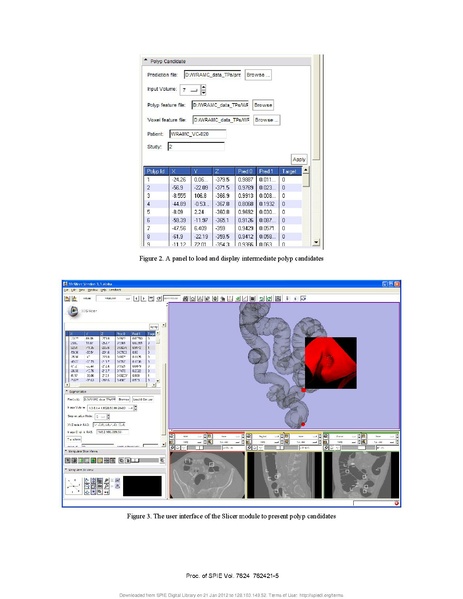Sort by the Target column header
463x599 pixels.
click(x=289, y=171)
